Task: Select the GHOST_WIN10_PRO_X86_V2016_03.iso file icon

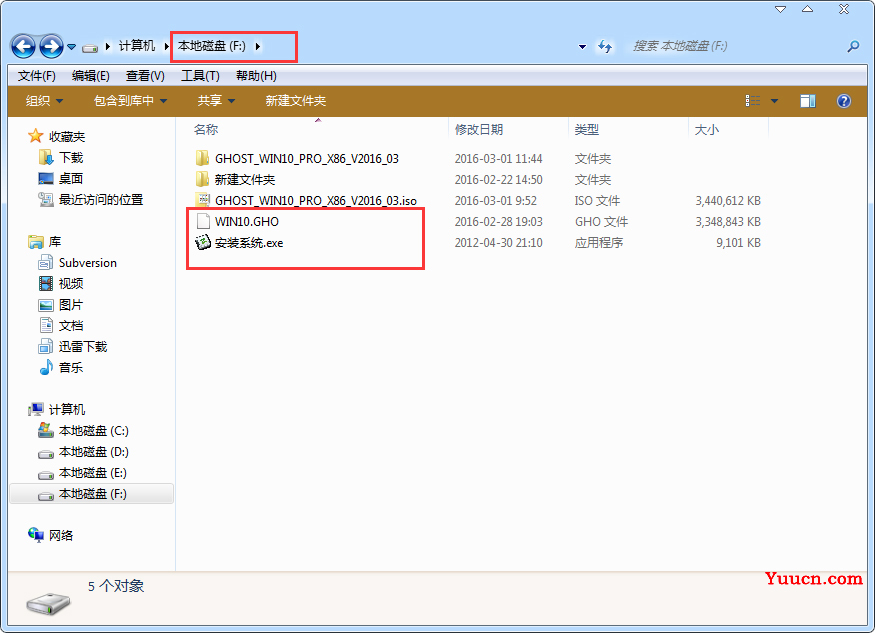Action: 203,200
